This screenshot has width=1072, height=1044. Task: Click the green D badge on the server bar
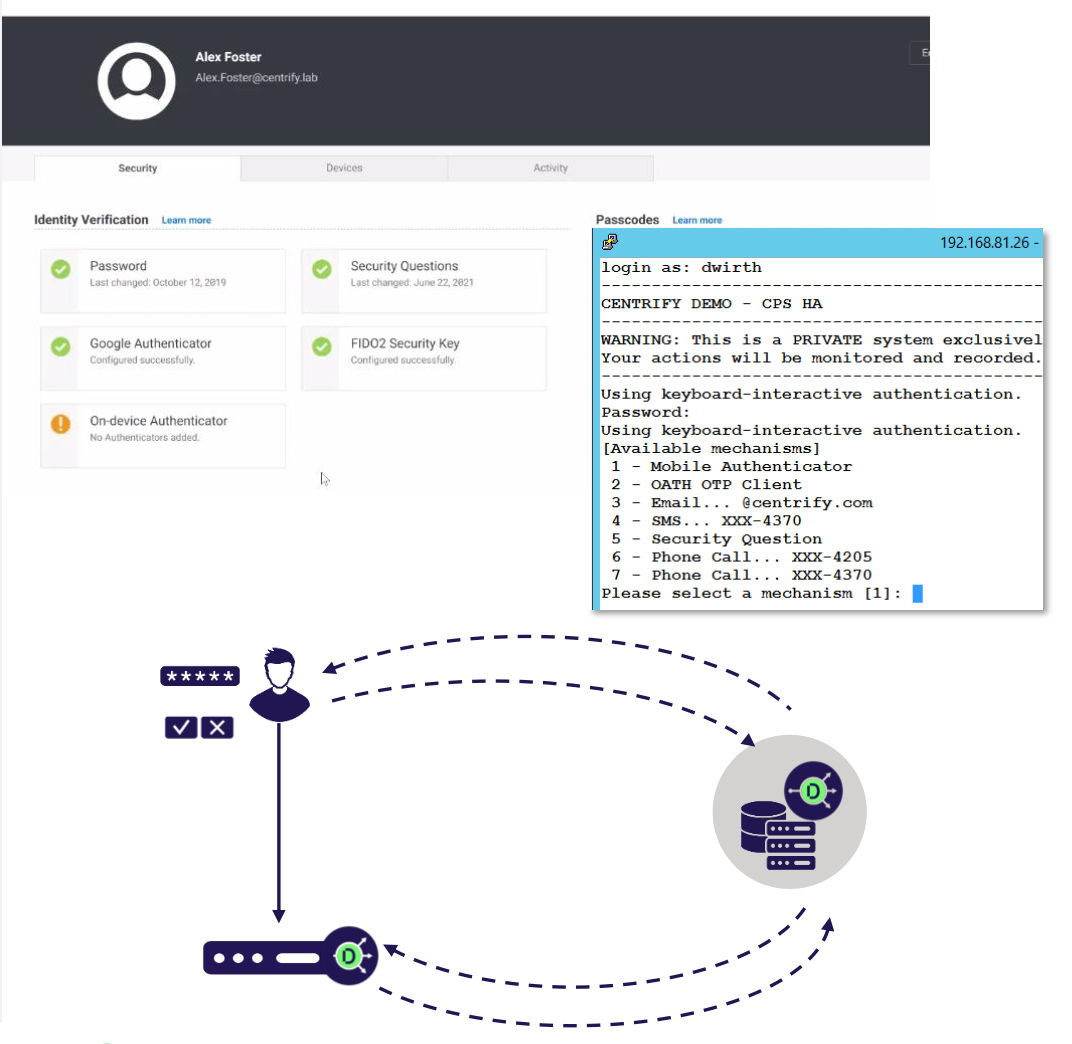coord(348,956)
